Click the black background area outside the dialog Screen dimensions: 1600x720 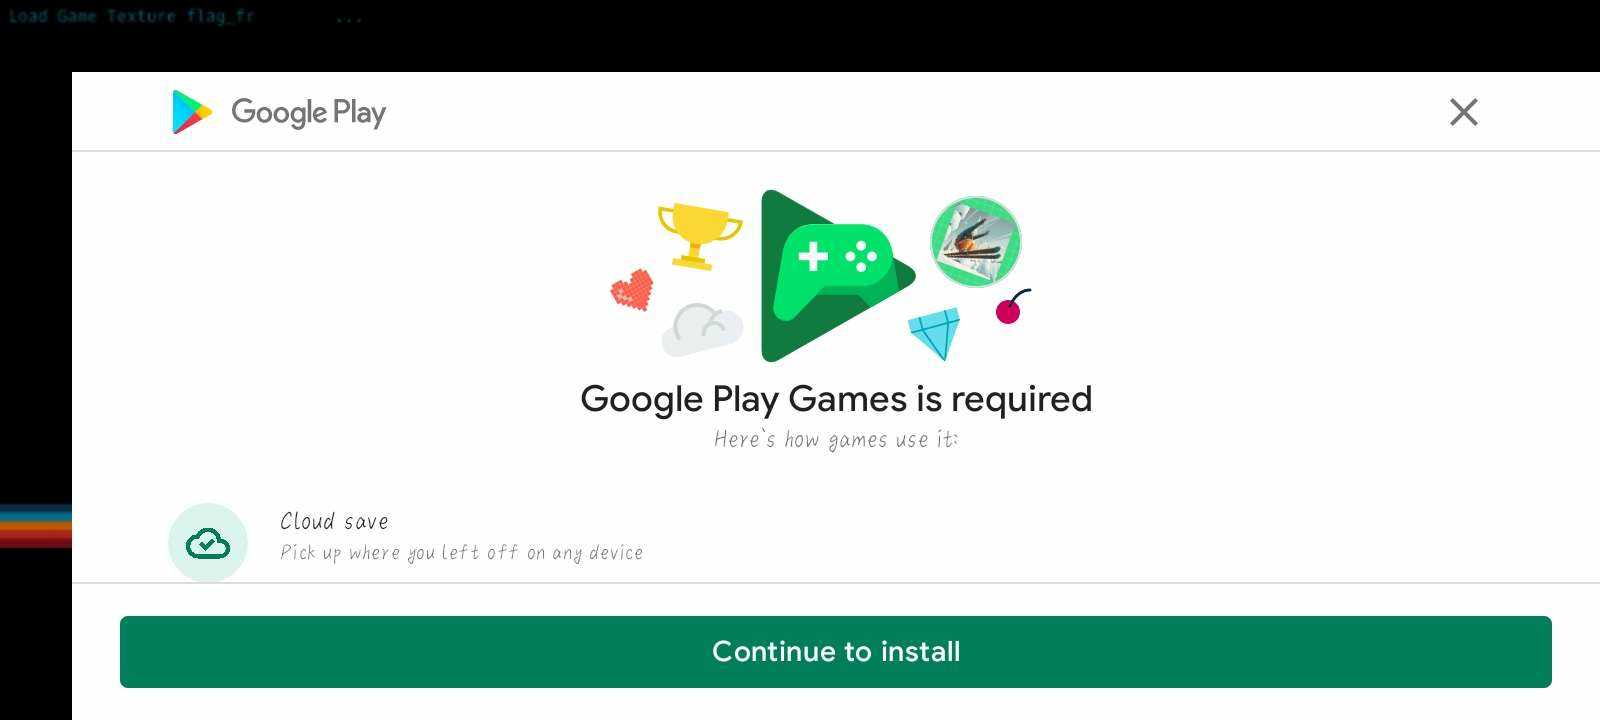(35, 300)
